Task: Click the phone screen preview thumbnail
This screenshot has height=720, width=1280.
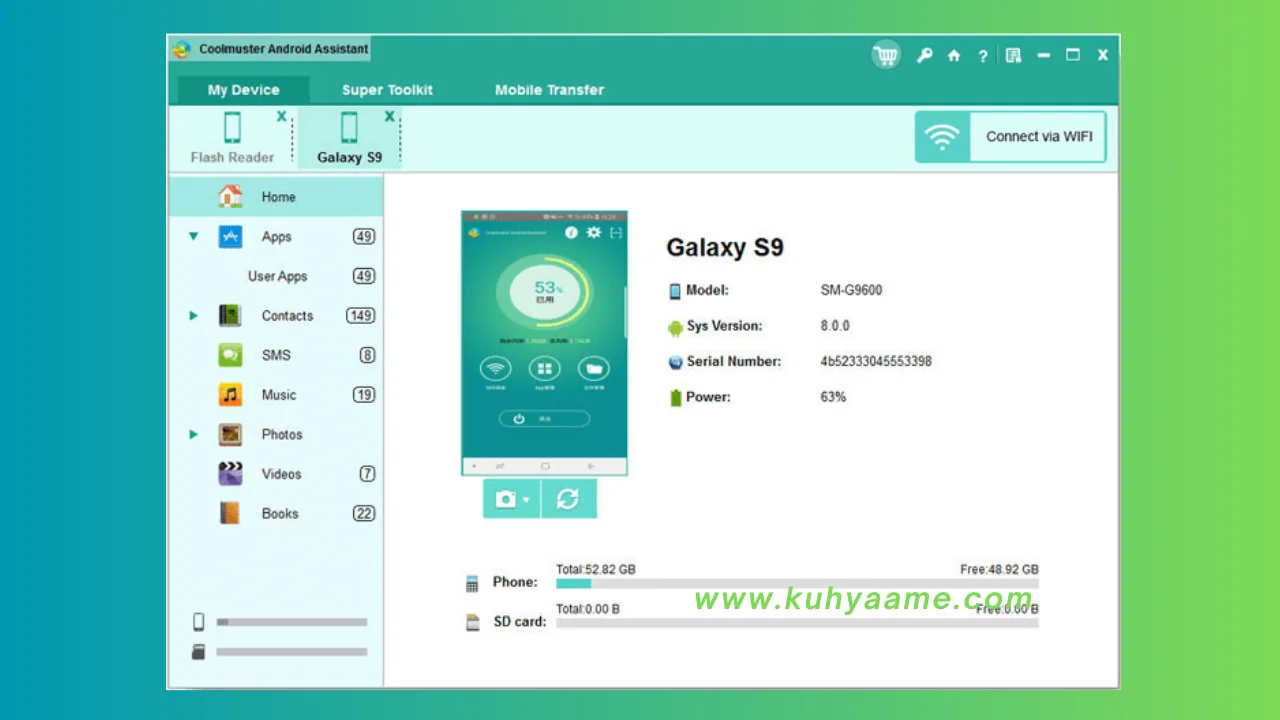Action: (x=544, y=343)
